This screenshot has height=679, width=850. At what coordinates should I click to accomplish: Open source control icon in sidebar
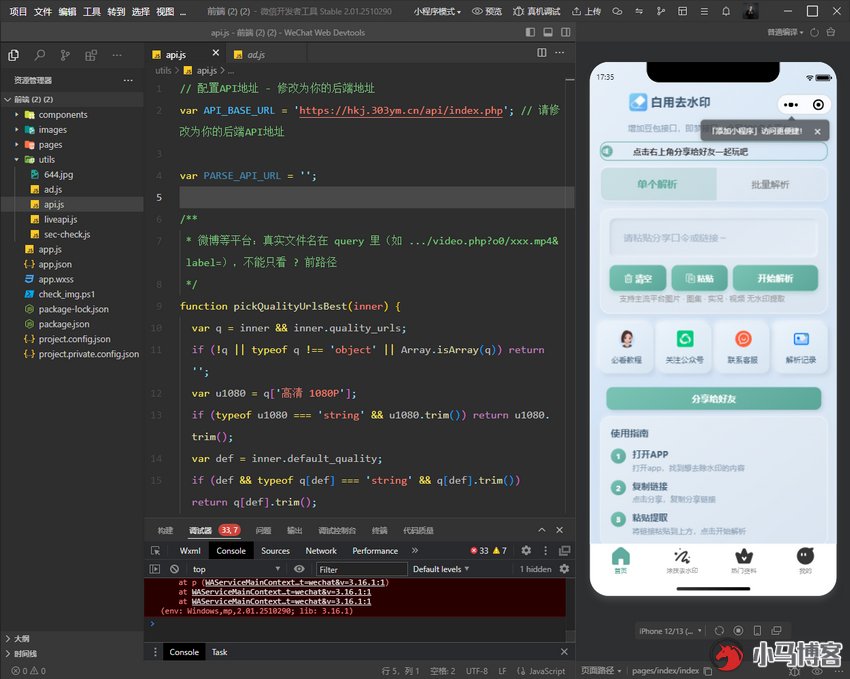(65, 55)
